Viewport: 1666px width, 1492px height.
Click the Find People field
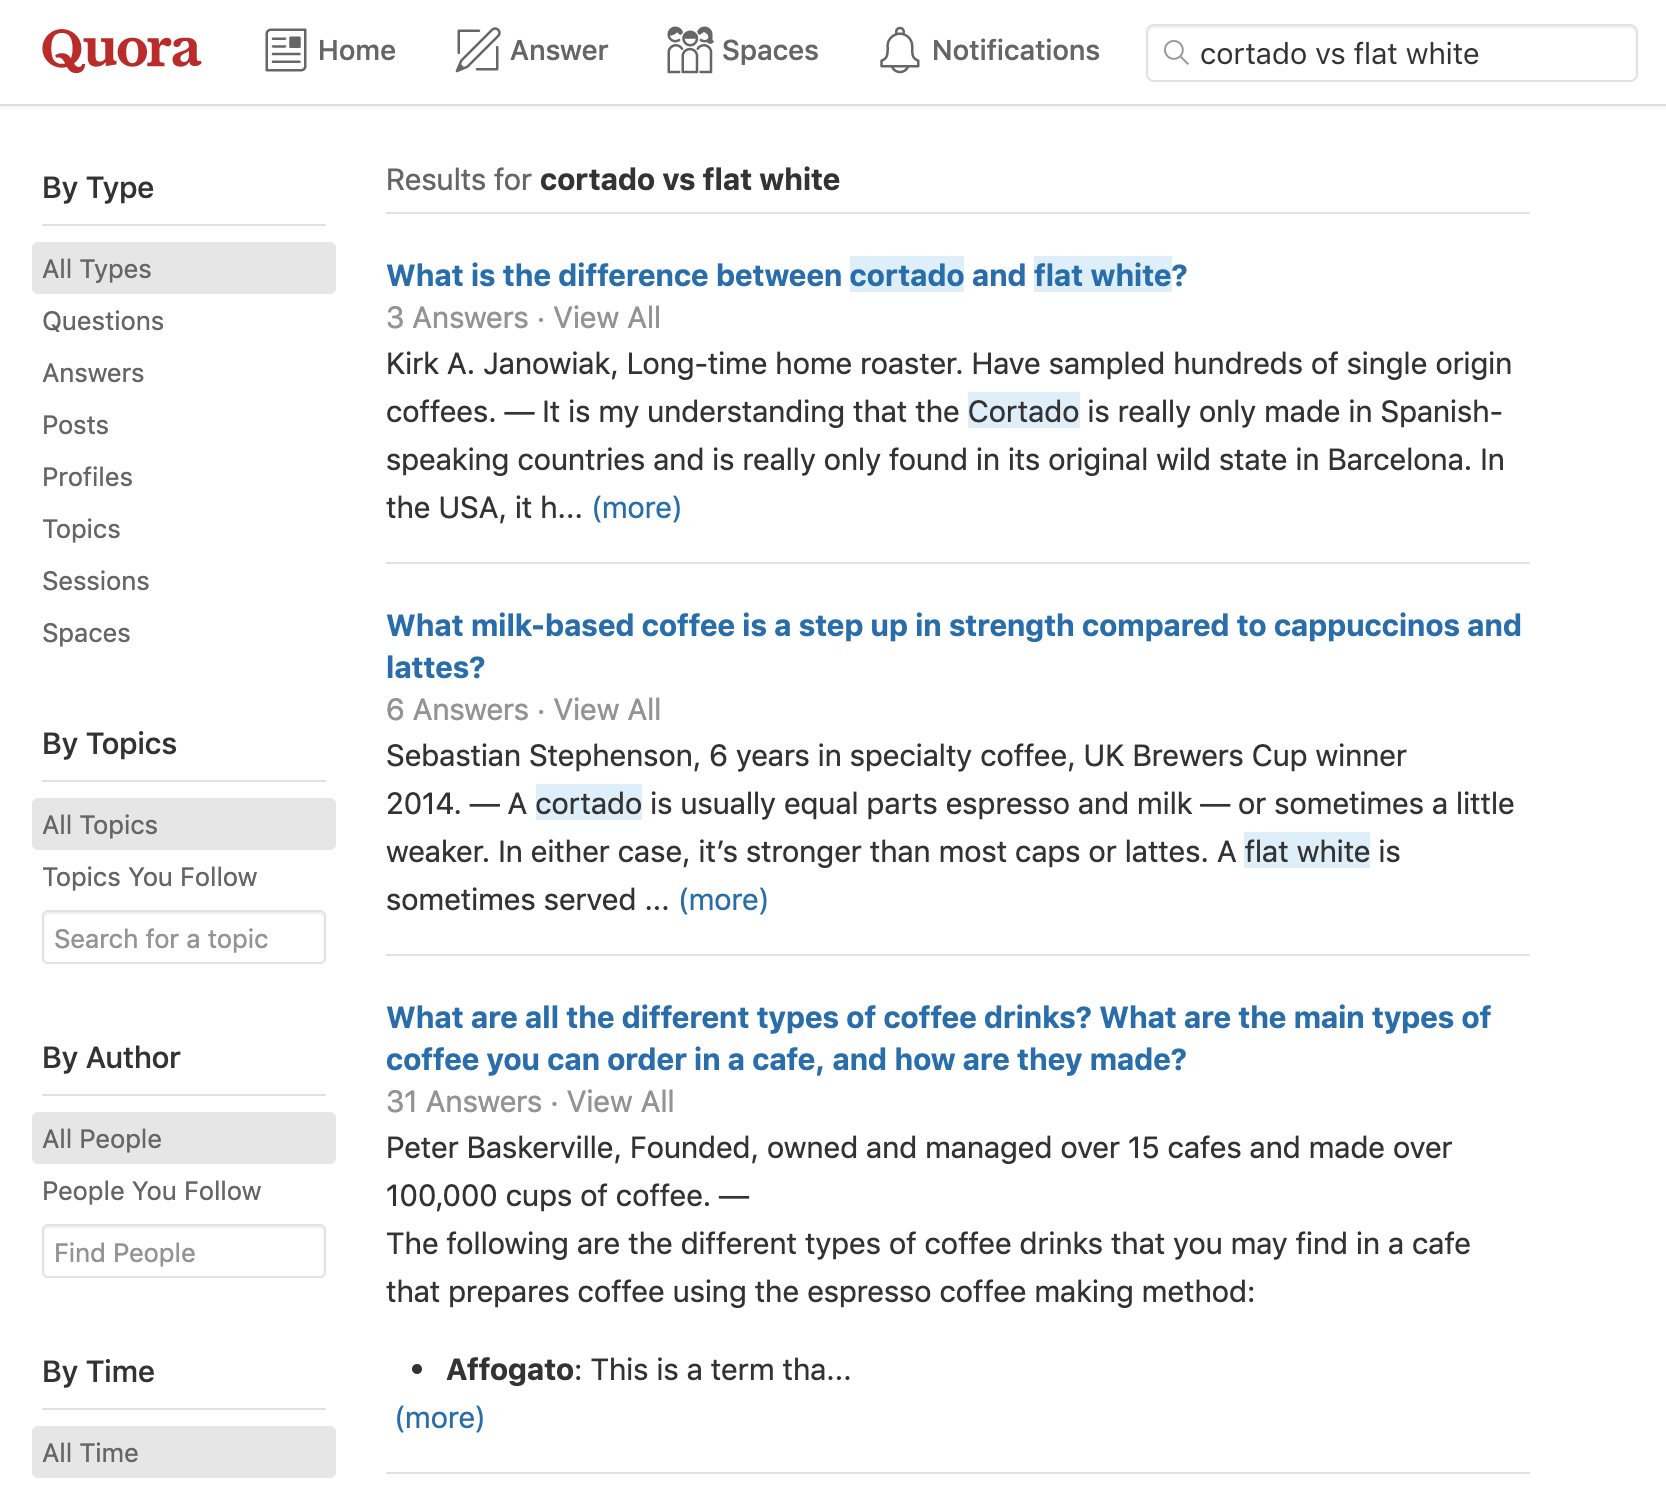pos(184,1251)
